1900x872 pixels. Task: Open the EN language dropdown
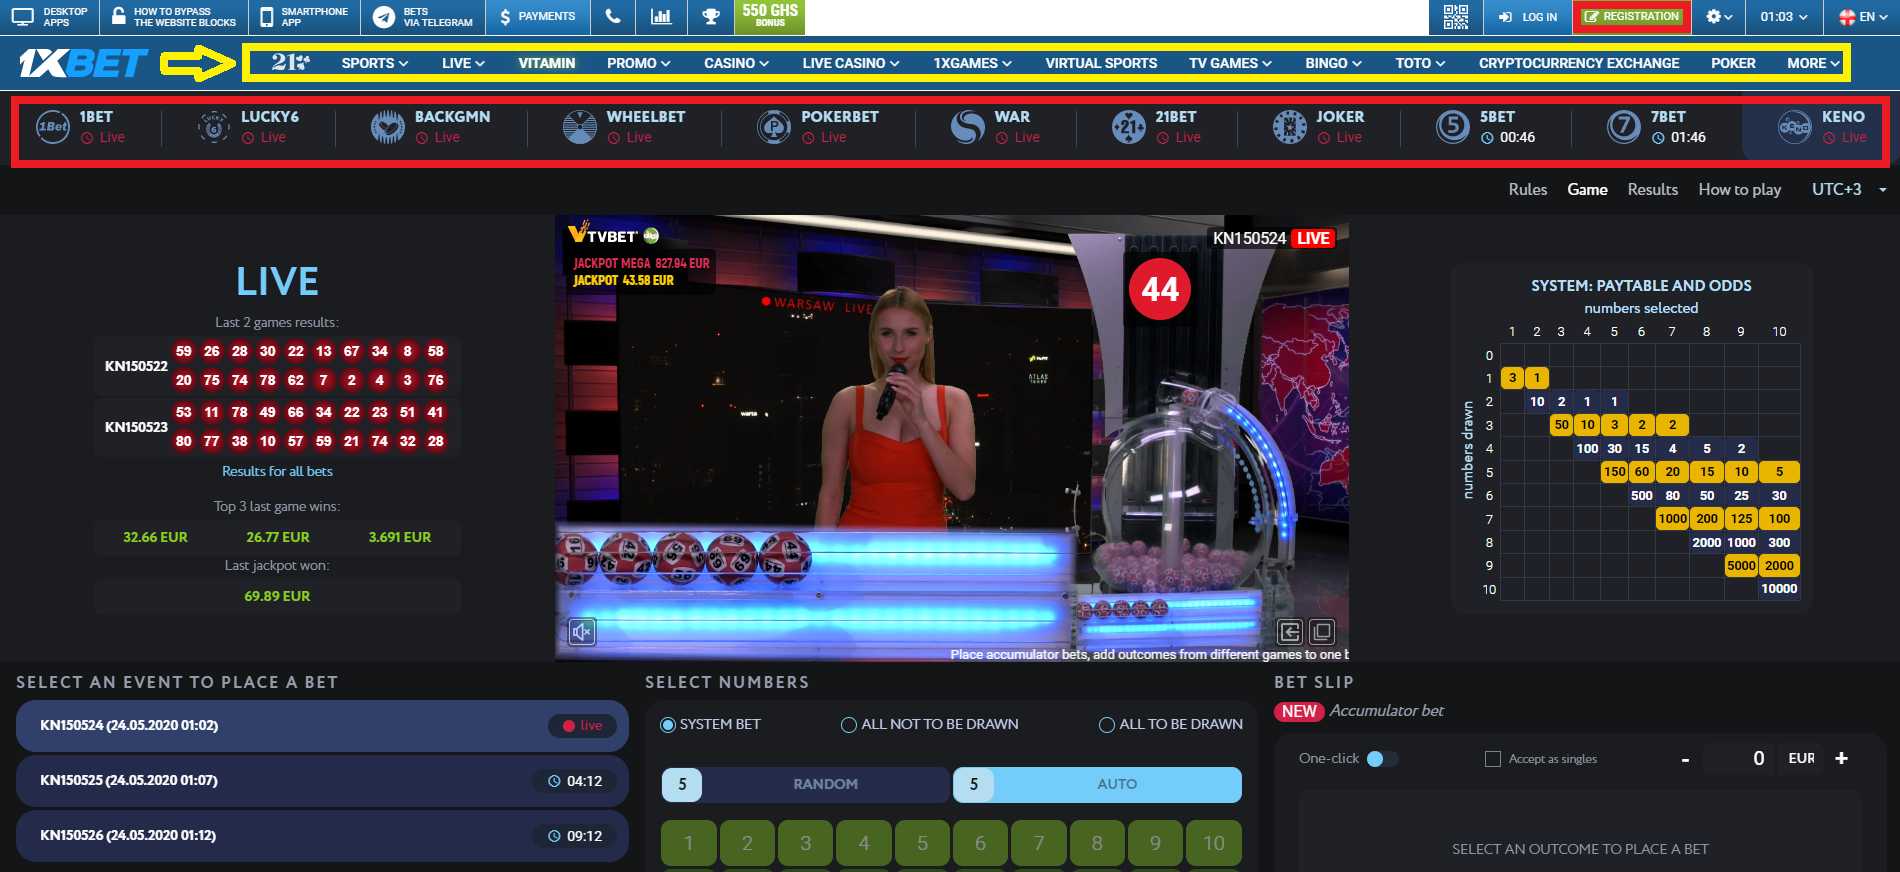tap(1864, 17)
